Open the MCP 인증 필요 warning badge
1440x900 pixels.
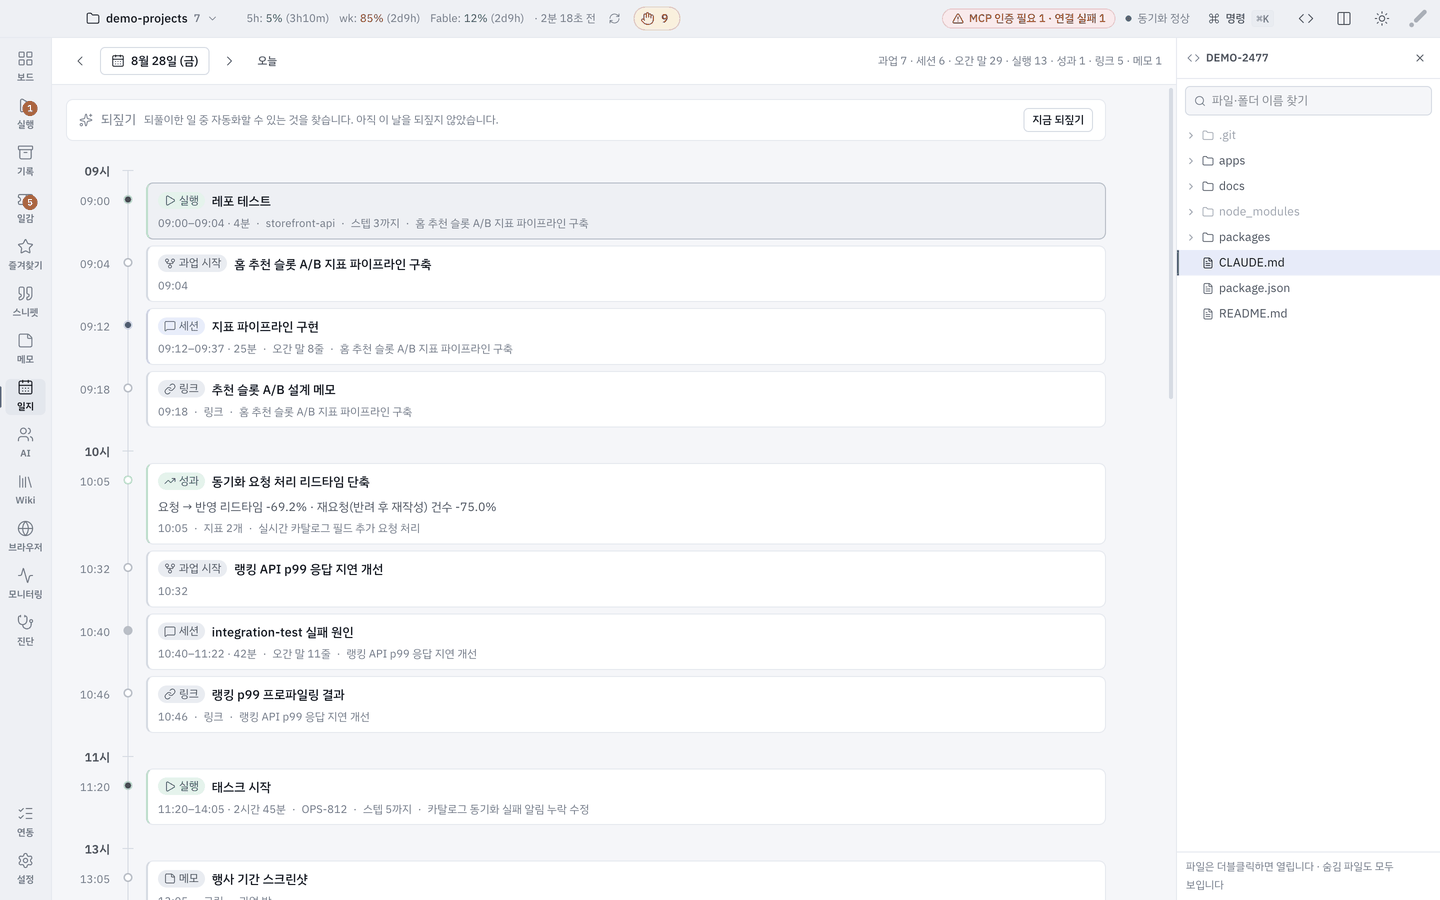(x=1028, y=18)
